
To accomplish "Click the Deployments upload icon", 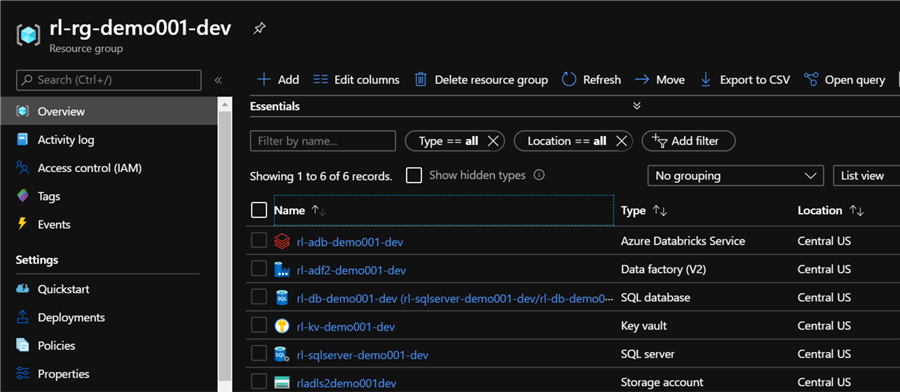I will pyautogui.click(x=22, y=317).
